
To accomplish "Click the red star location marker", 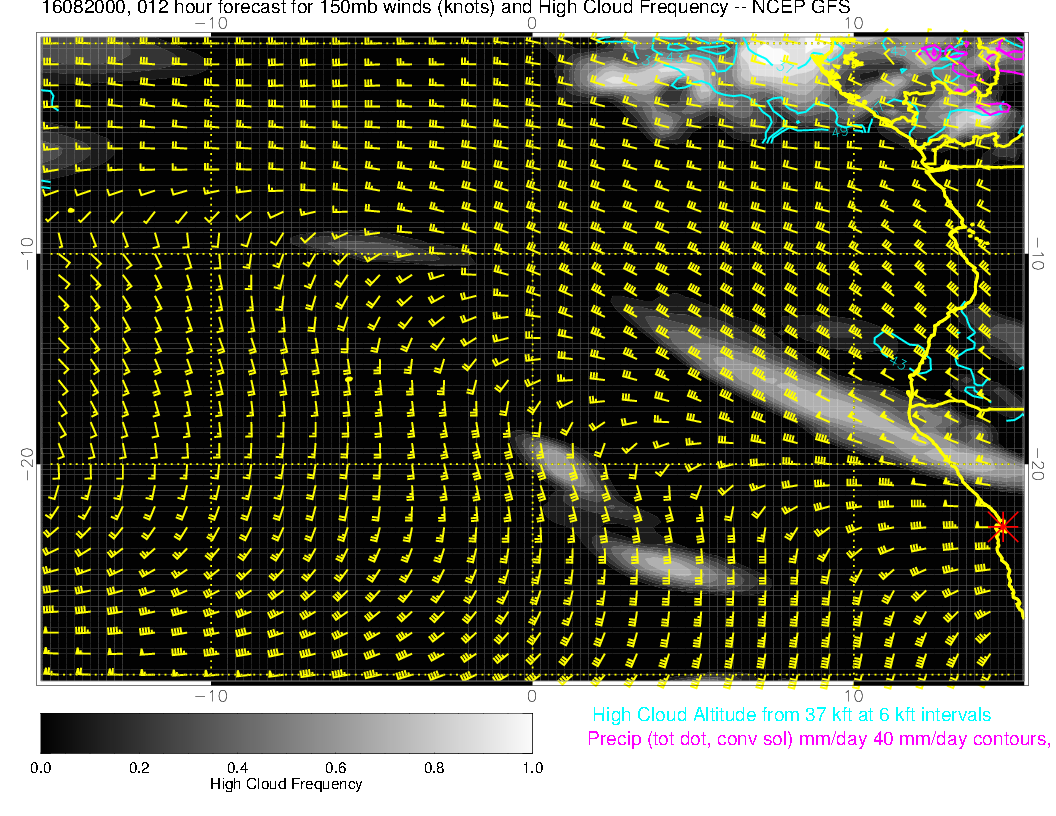I will pos(1003,526).
